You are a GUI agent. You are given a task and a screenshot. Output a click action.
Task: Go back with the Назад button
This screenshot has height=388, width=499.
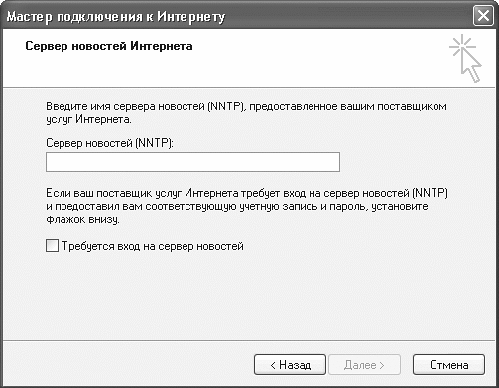[x=290, y=365]
